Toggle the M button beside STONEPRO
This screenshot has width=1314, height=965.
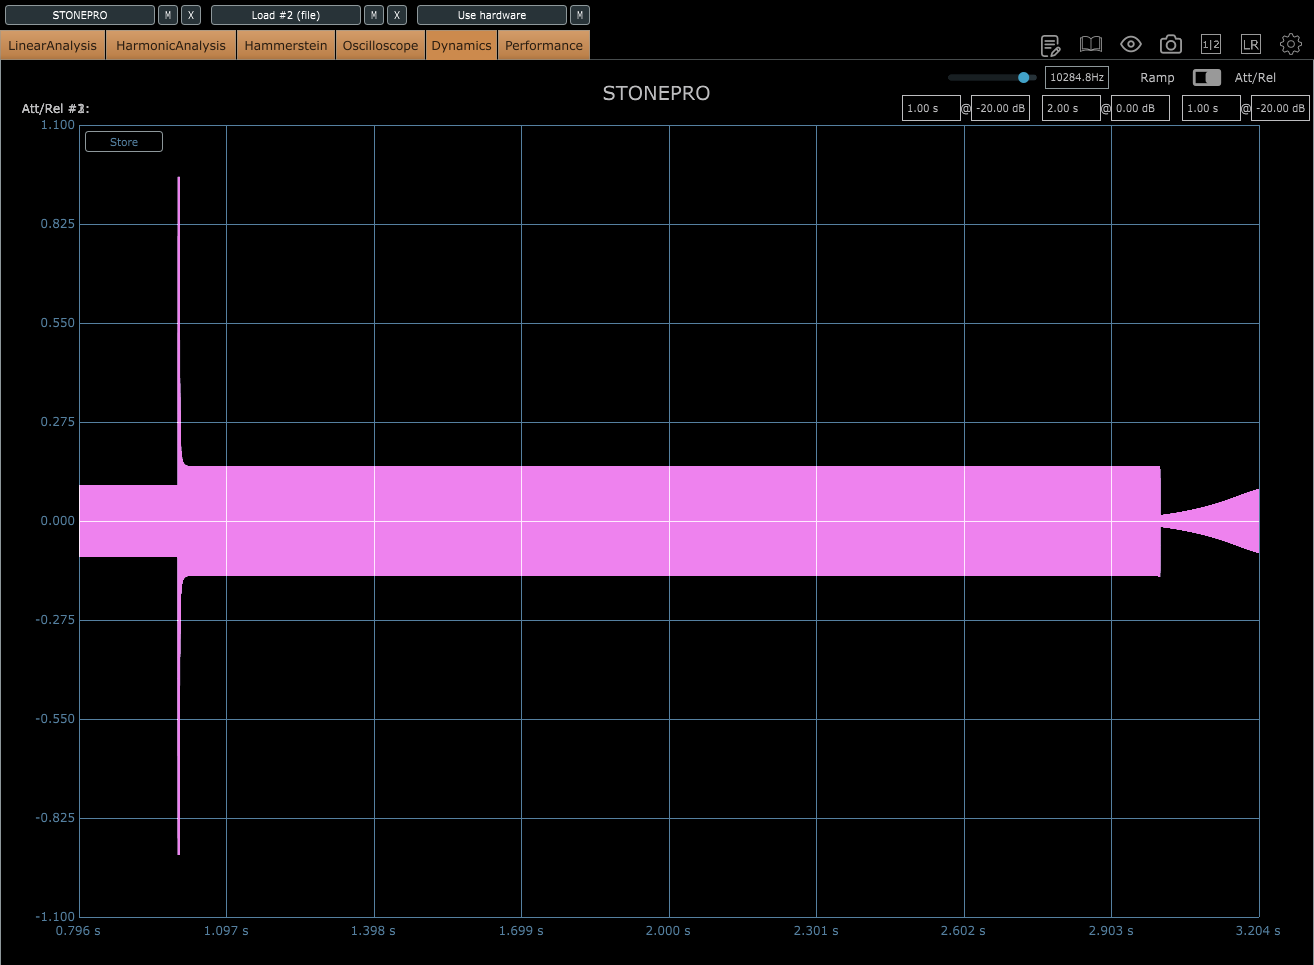pos(168,15)
